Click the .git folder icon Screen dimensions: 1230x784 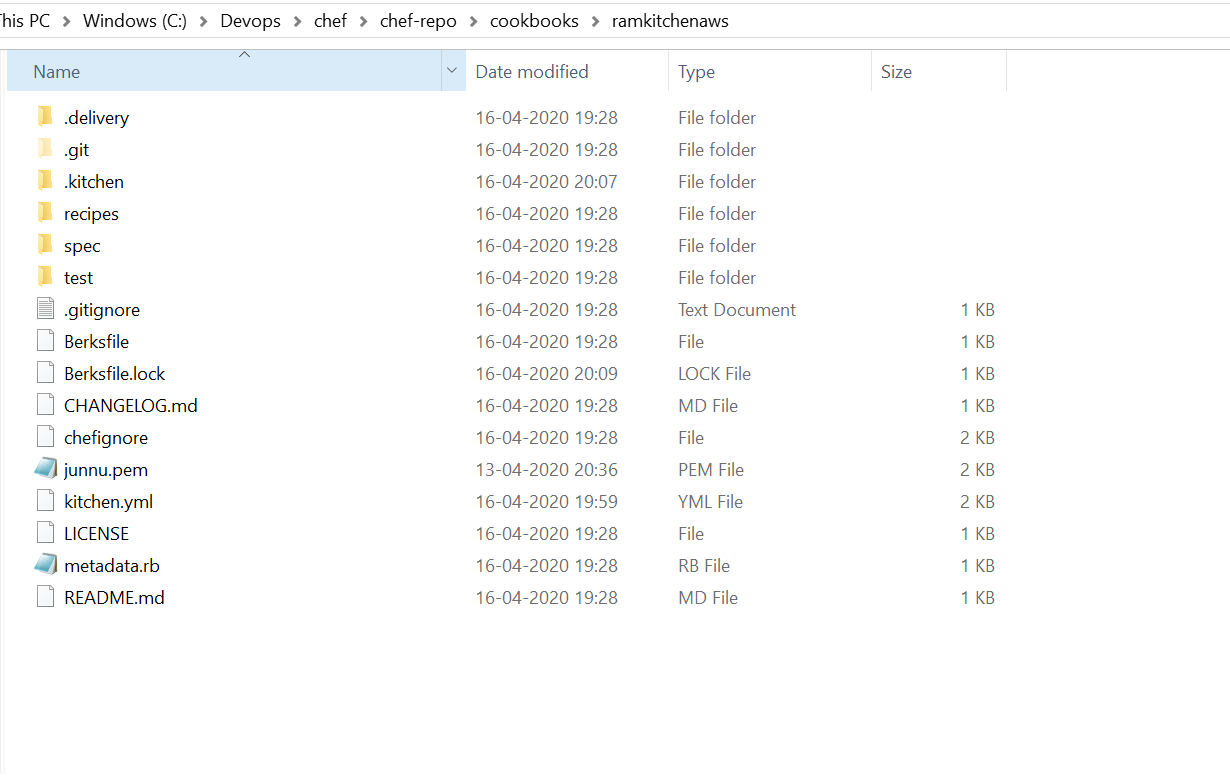[45, 149]
